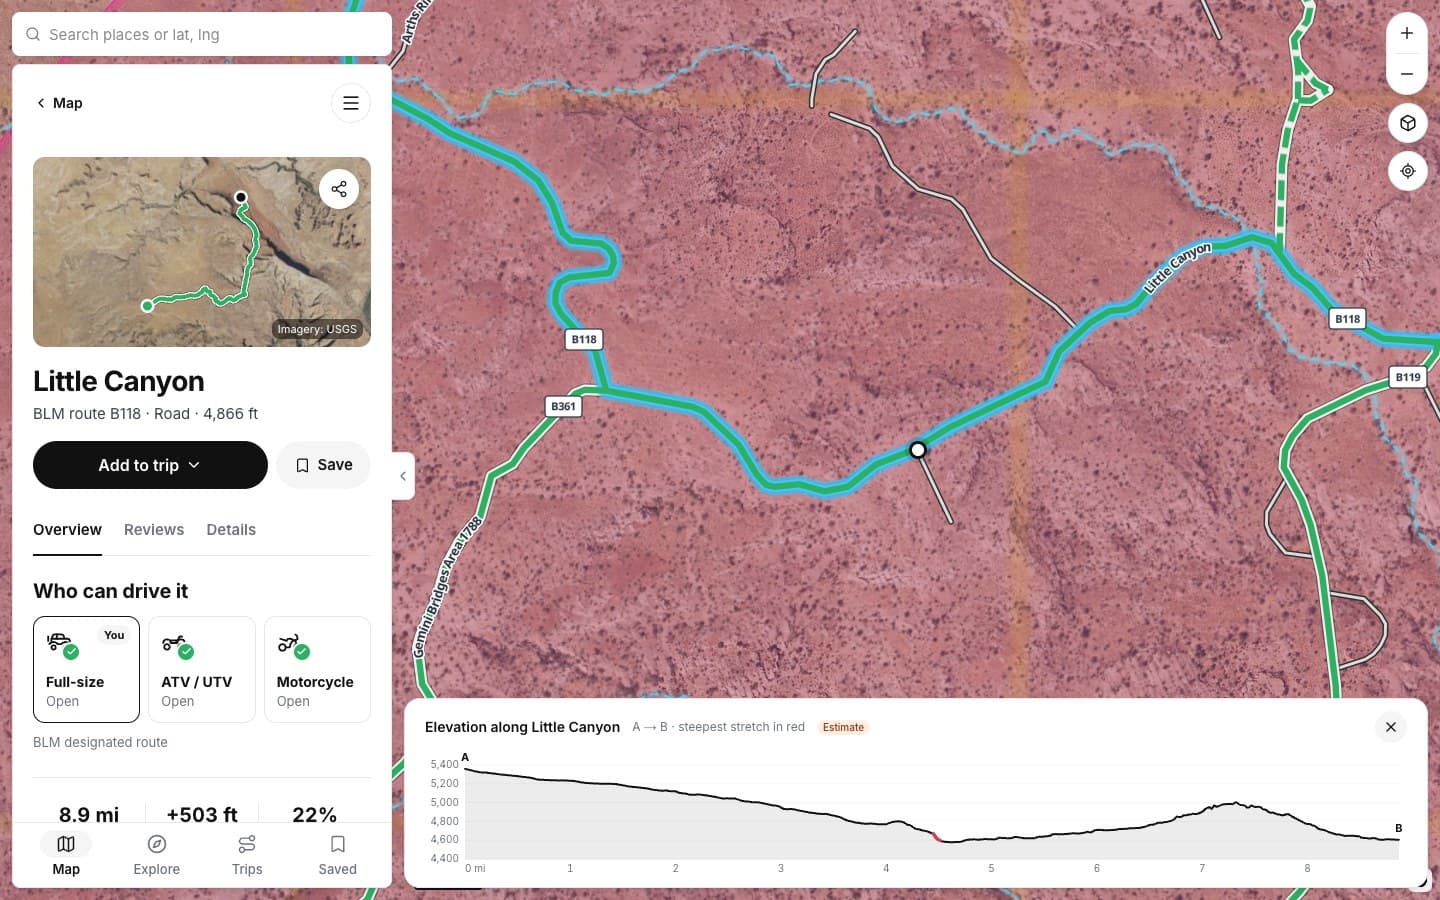Zoom in on the map
Viewport: 1440px width, 900px height.
tap(1407, 33)
